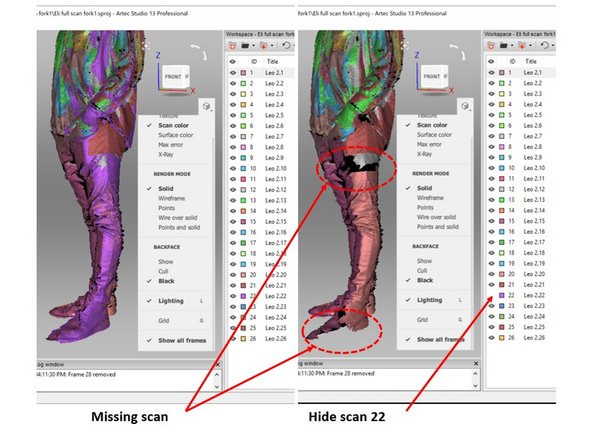The image size is (592, 444).
Task: Select Surface color in left view menu
Action: tap(175, 135)
